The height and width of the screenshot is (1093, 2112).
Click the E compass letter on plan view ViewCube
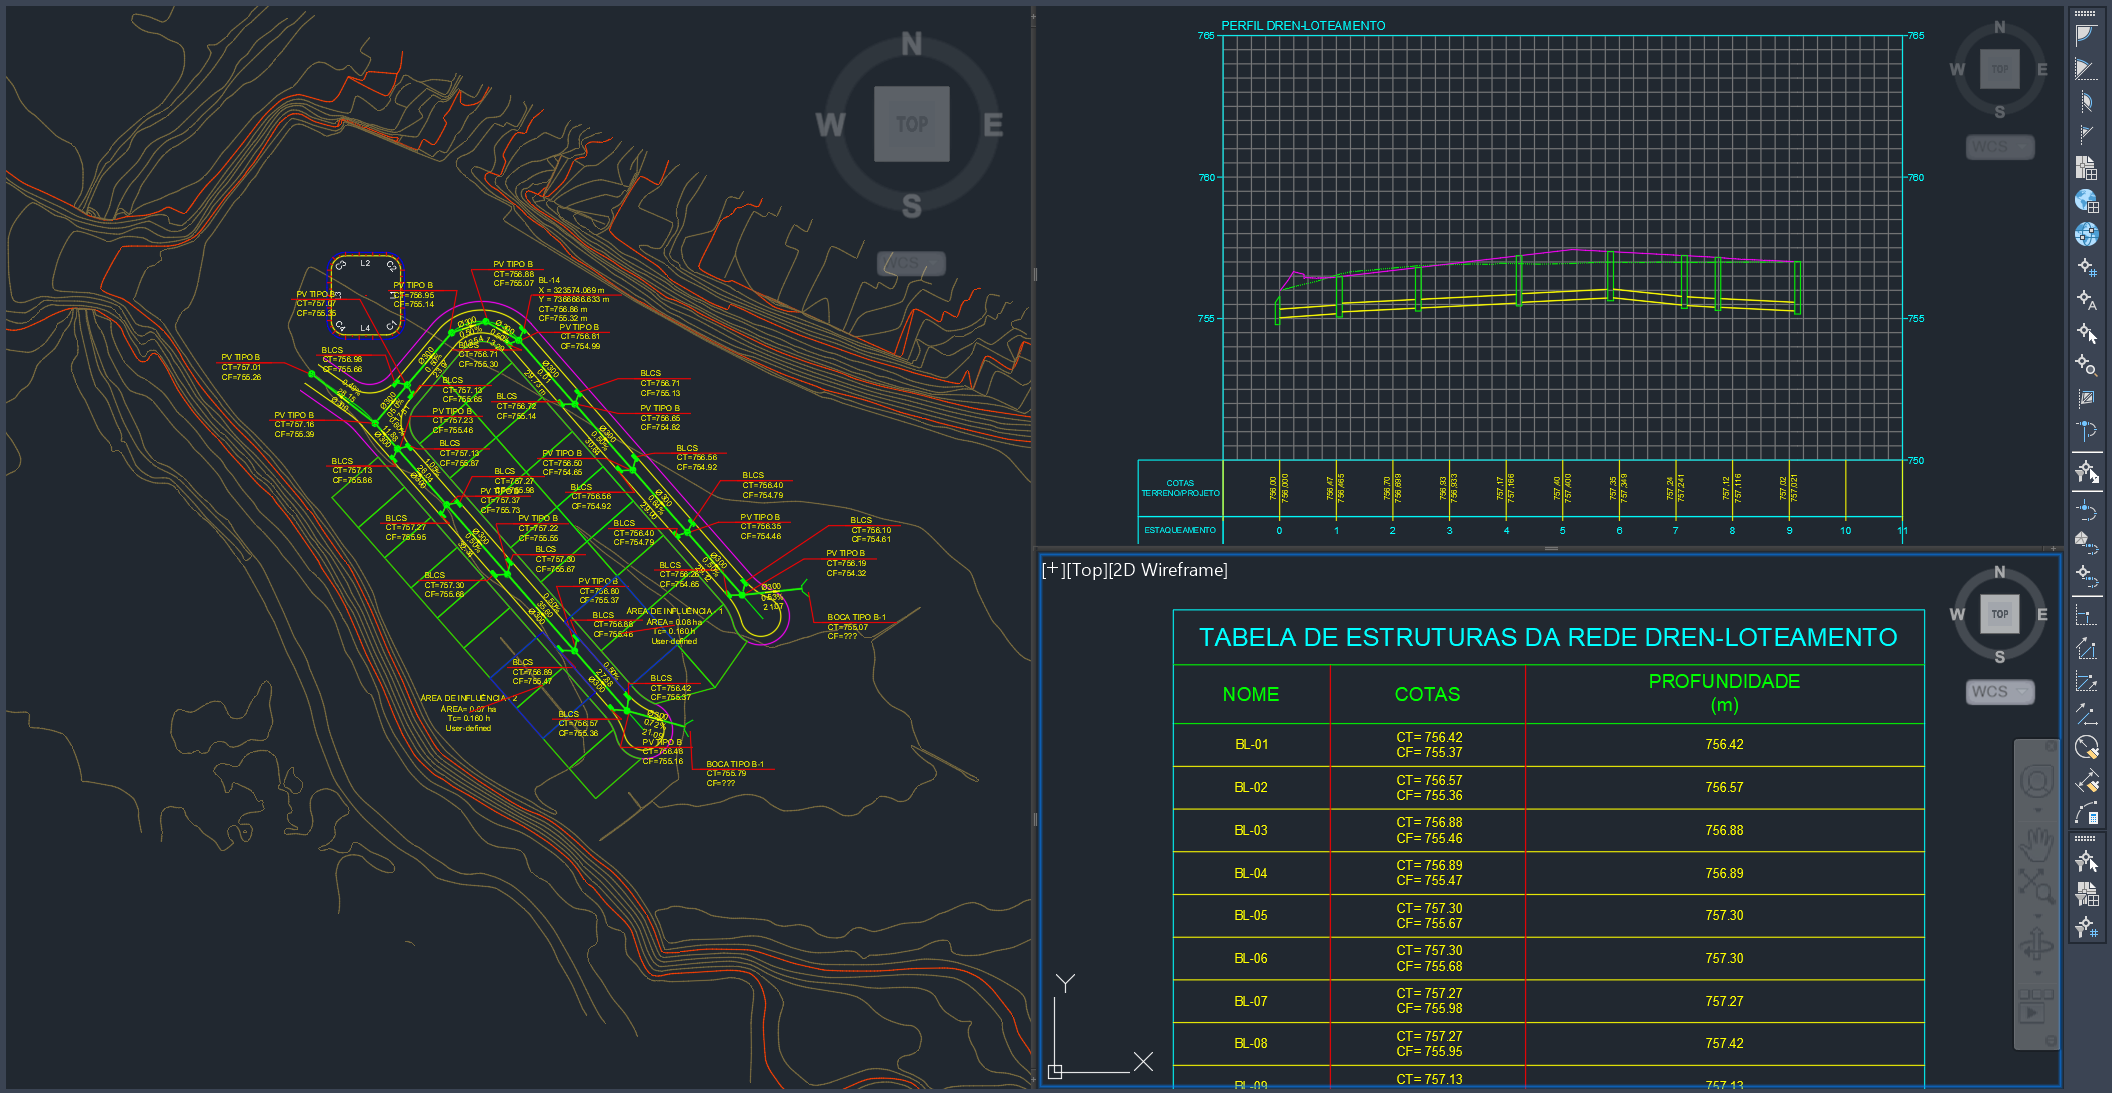pyautogui.click(x=993, y=125)
